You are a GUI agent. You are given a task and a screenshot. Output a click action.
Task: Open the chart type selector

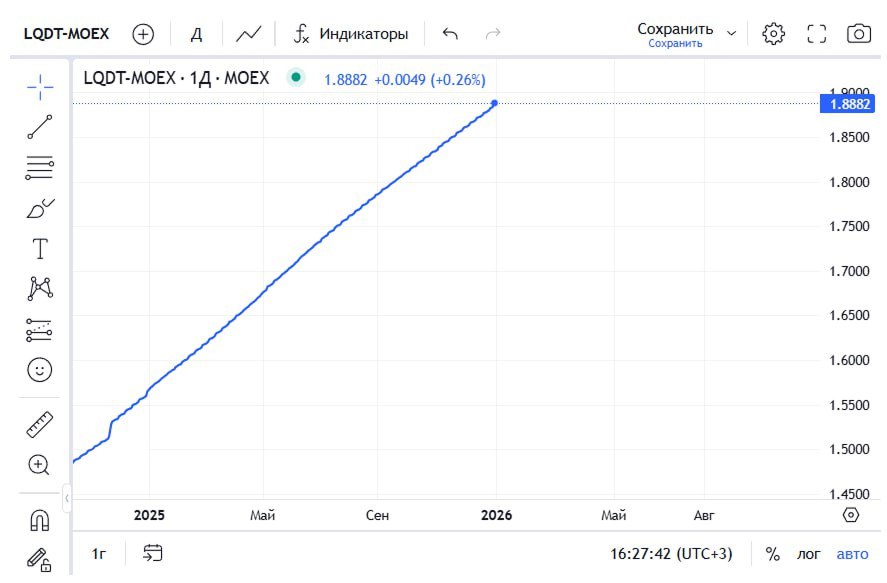[x=248, y=34]
